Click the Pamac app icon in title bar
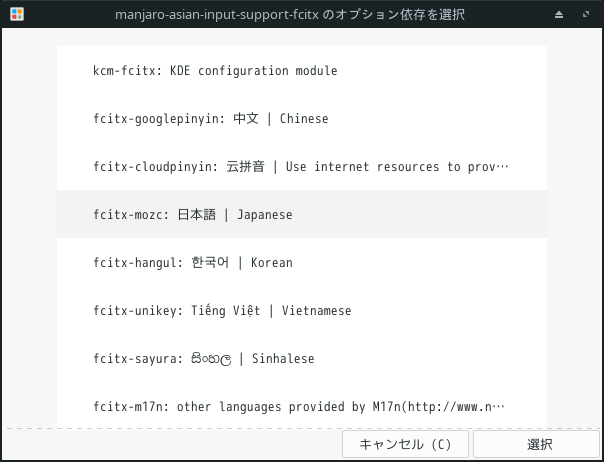The width and height of the screenshot is (604, 462). (x=17, y=14)
